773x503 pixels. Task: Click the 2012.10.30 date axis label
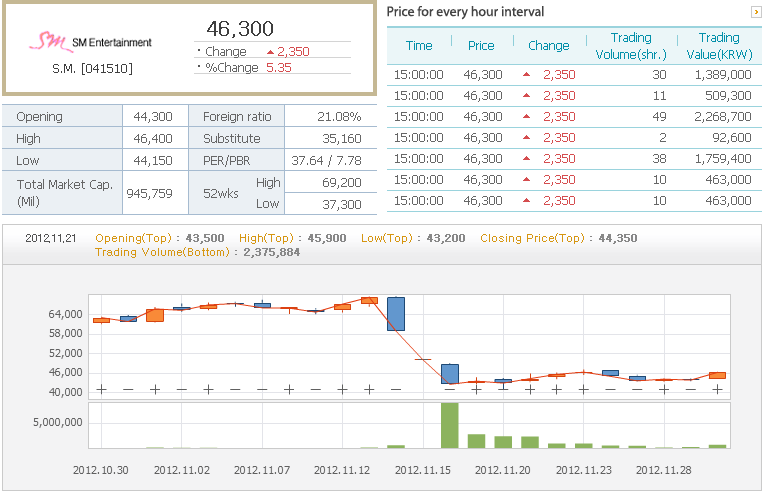tap(101, 470)
